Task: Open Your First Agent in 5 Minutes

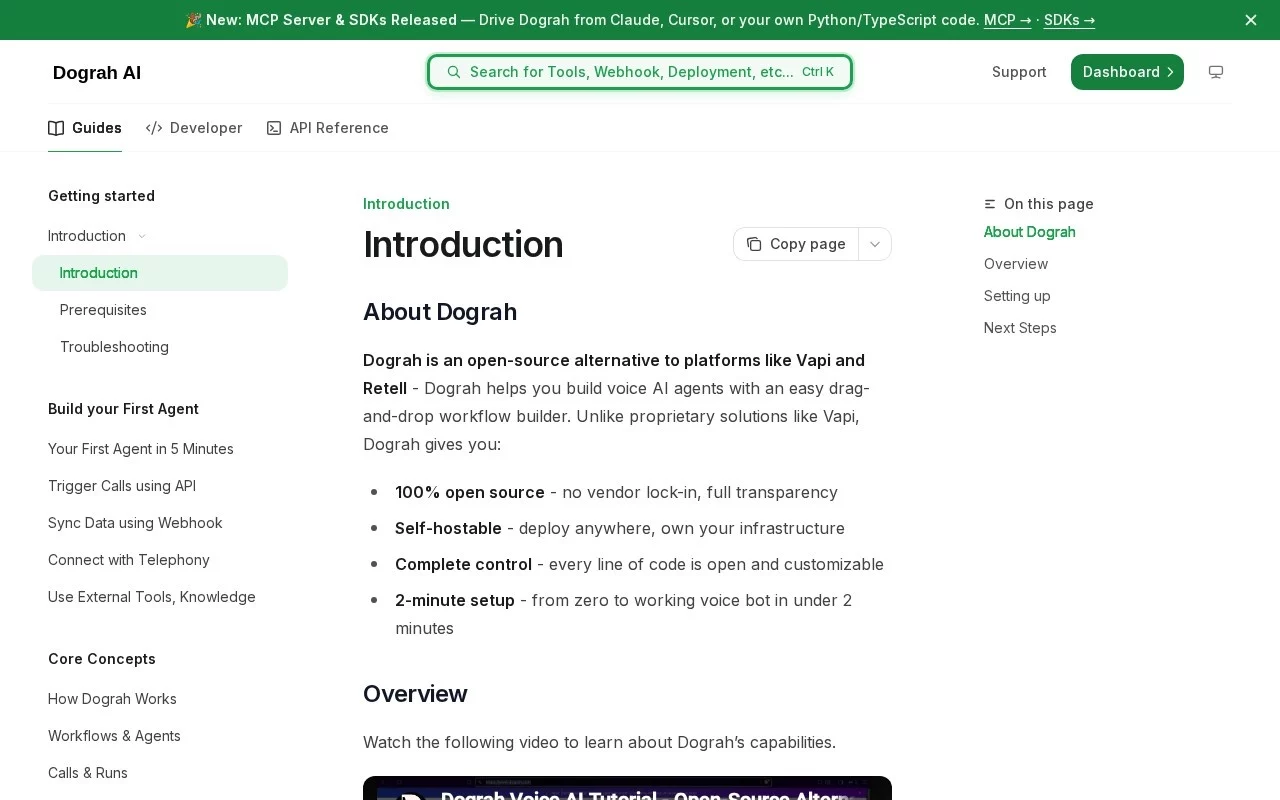Action: coord(141,449)
